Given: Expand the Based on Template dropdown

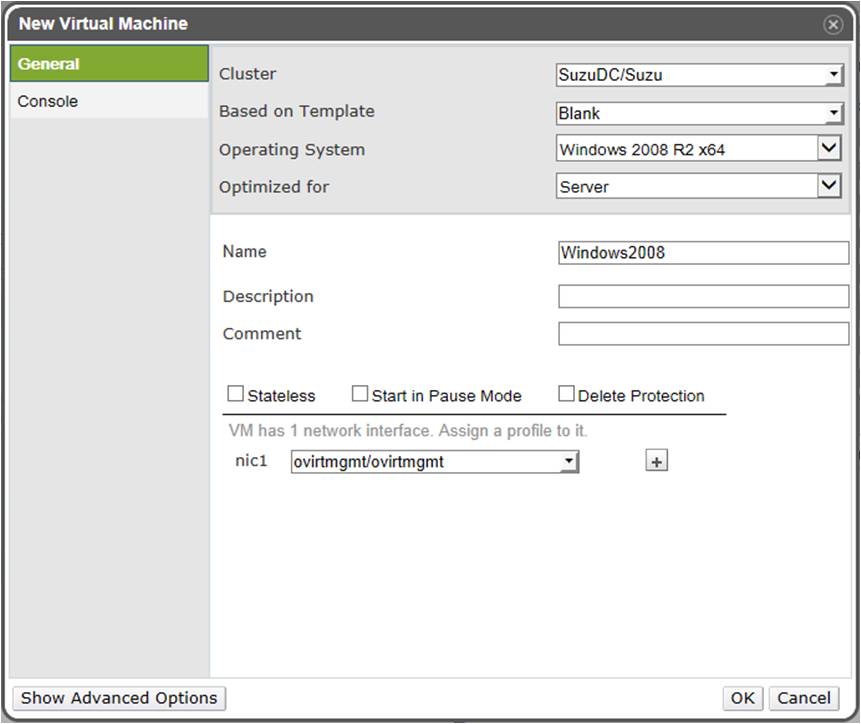Looking at the screenshot, I should 699,113.
